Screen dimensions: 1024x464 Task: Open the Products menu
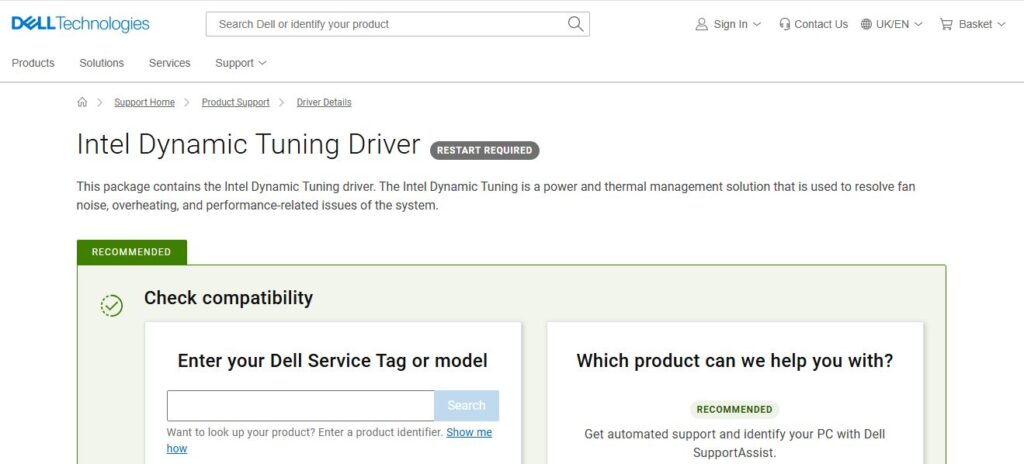point(33,63)
